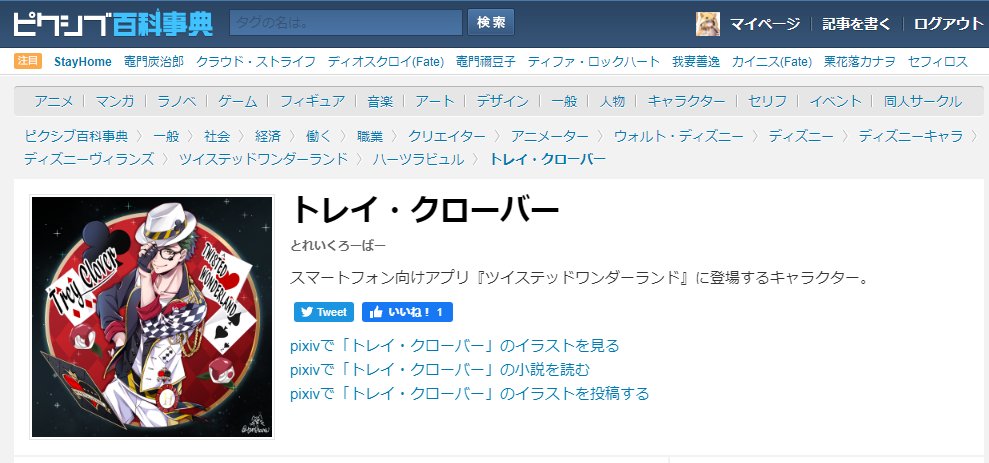Open the ディオスクロイ(Fate) trending tag
The image size is (989, 463).
pos(386,62)
